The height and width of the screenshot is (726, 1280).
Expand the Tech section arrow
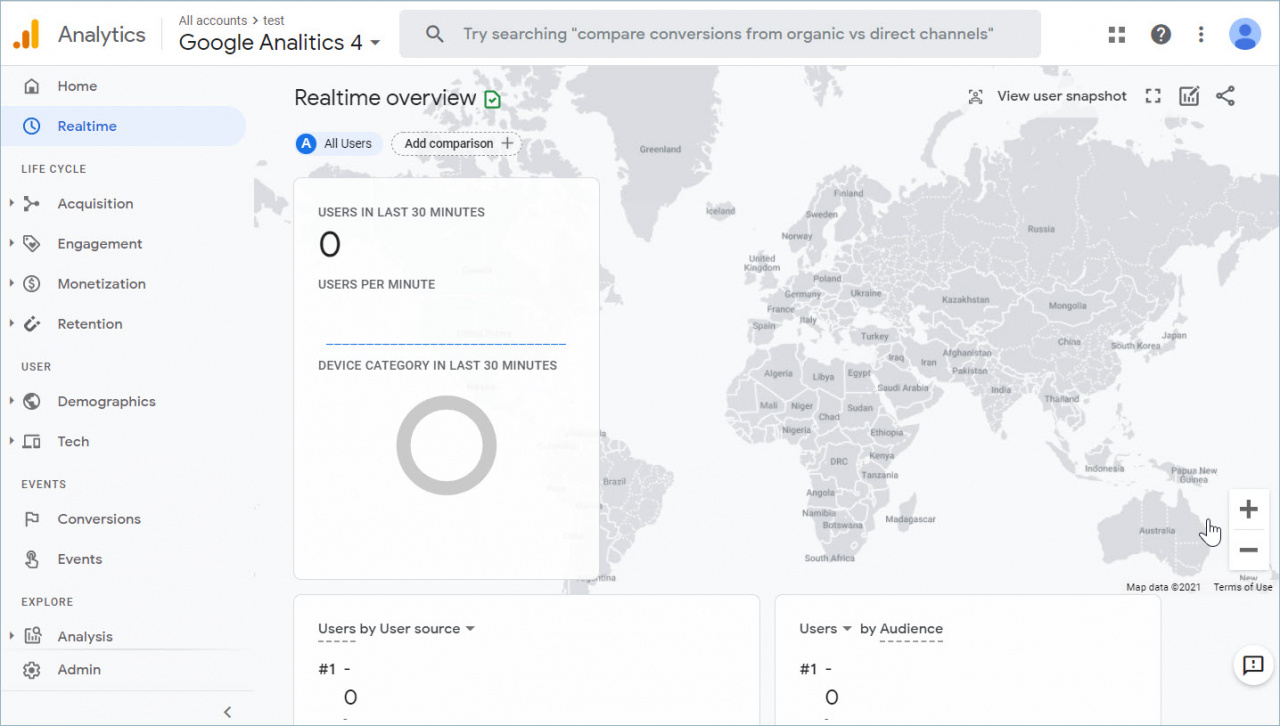tap(11, 442)
